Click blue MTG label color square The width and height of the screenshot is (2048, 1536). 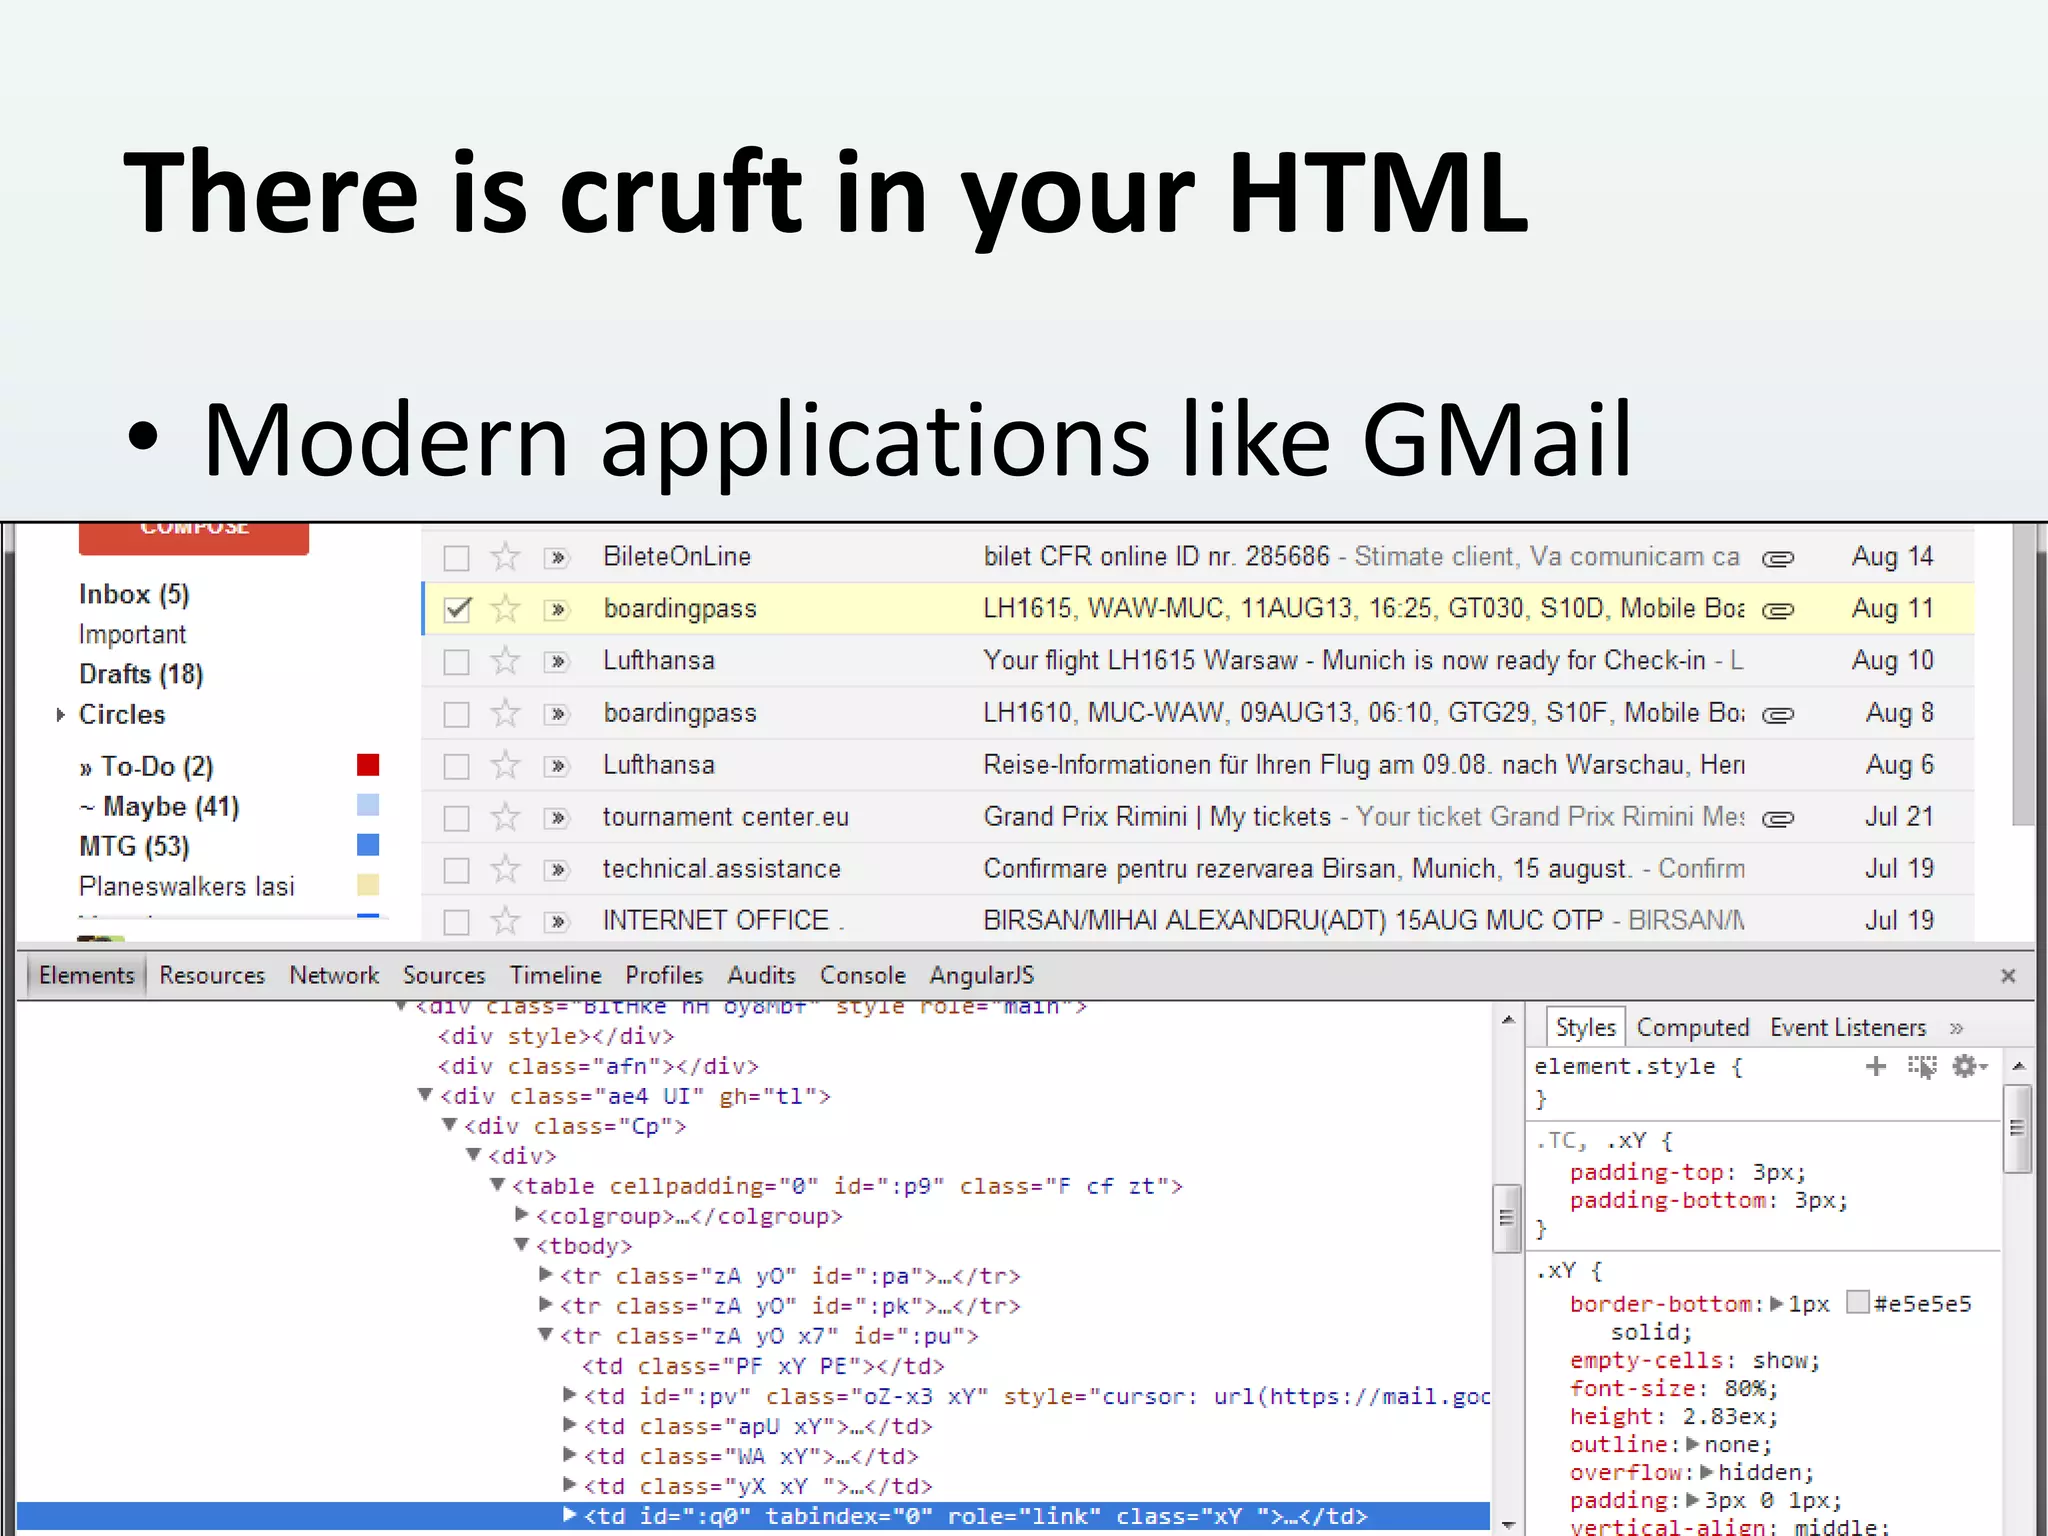click(368, 845)
